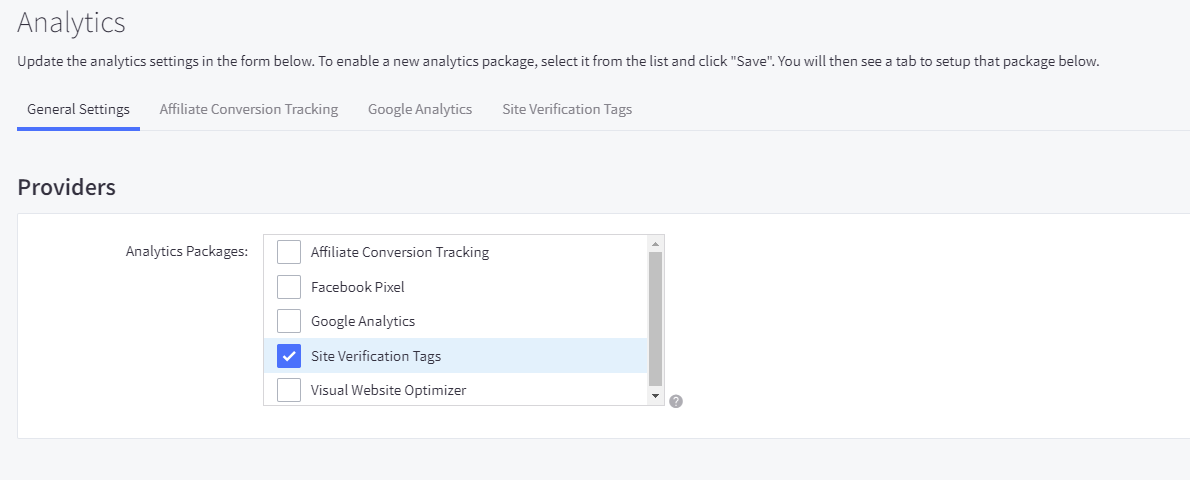Click the Google Analytics list label

[363, 321]
